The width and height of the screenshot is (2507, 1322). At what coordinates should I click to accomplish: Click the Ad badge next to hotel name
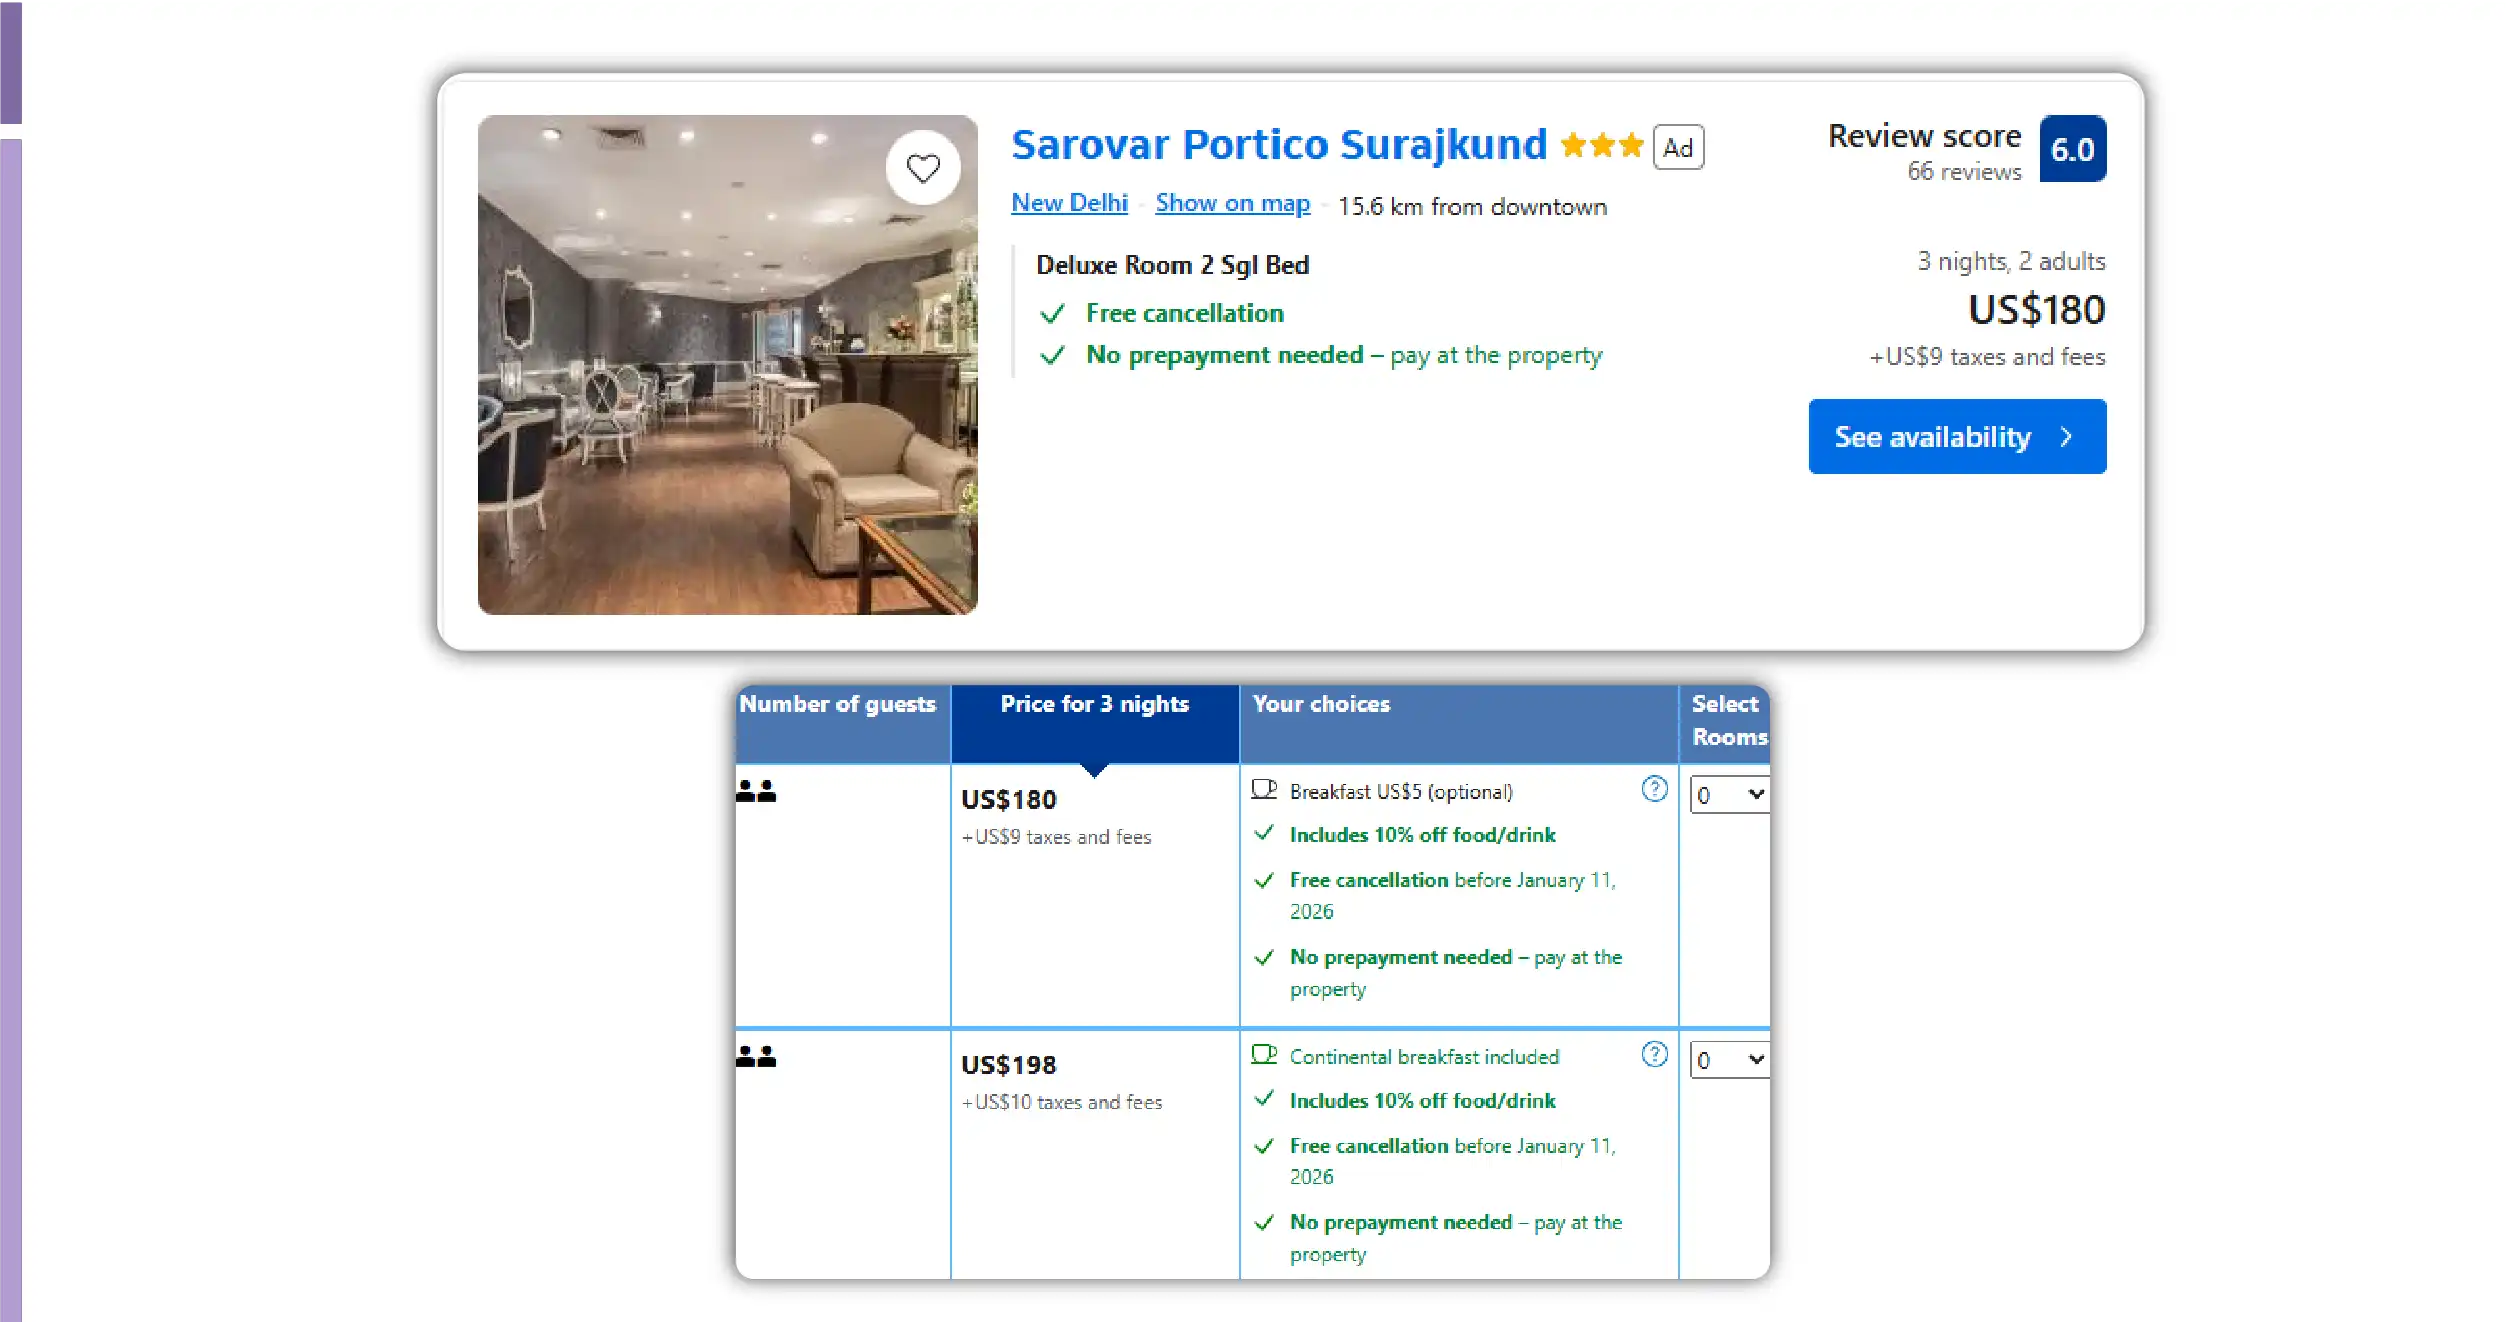1677,148
